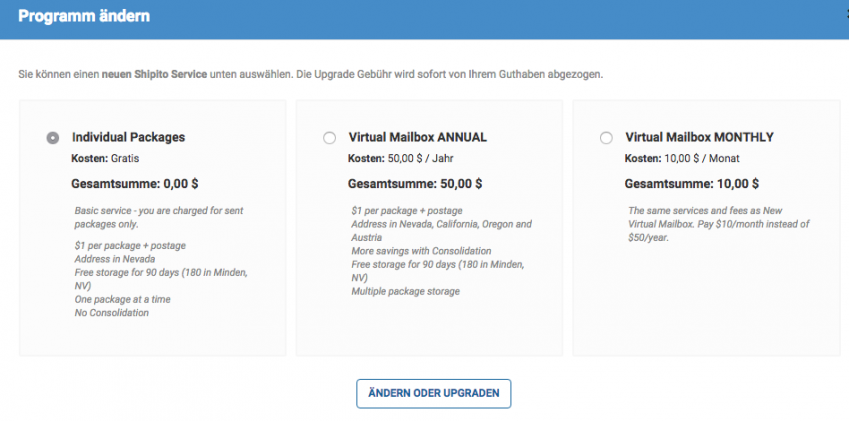This screenshot has width=849, height=421.
Task: Click the text Kosten: 10,00 $ / Monat
Action: 682,159
